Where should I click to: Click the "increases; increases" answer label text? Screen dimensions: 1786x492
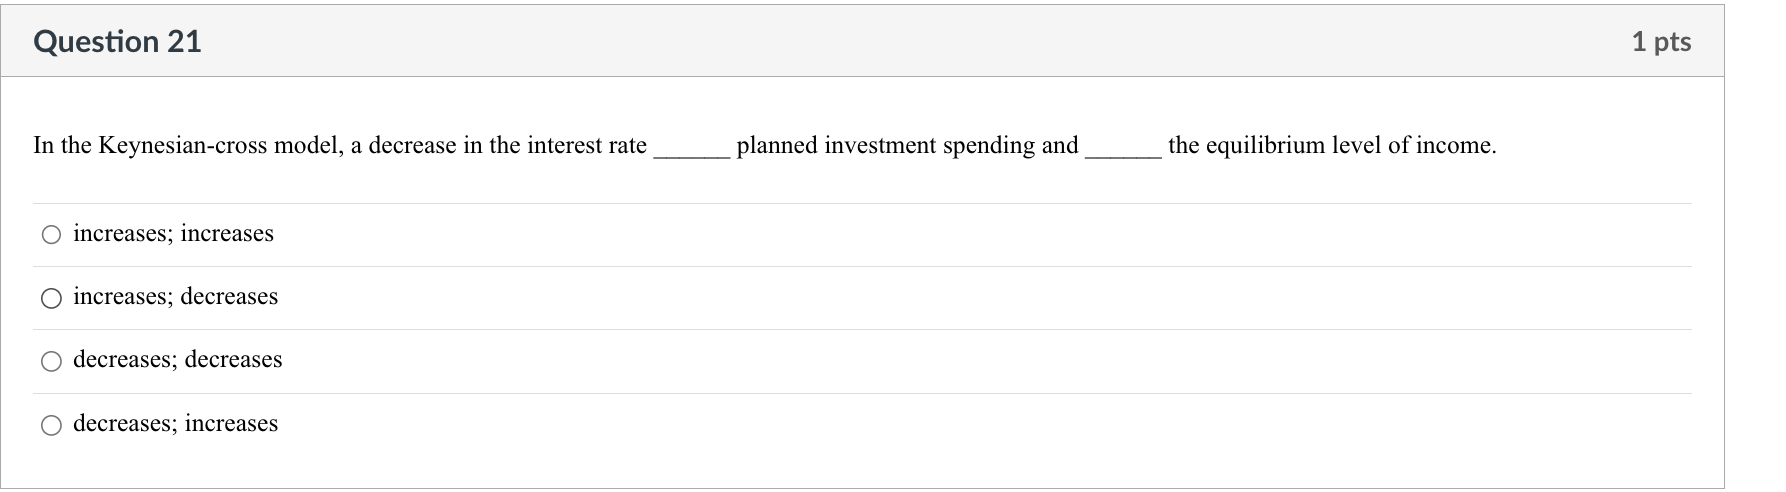pos(173,234)
